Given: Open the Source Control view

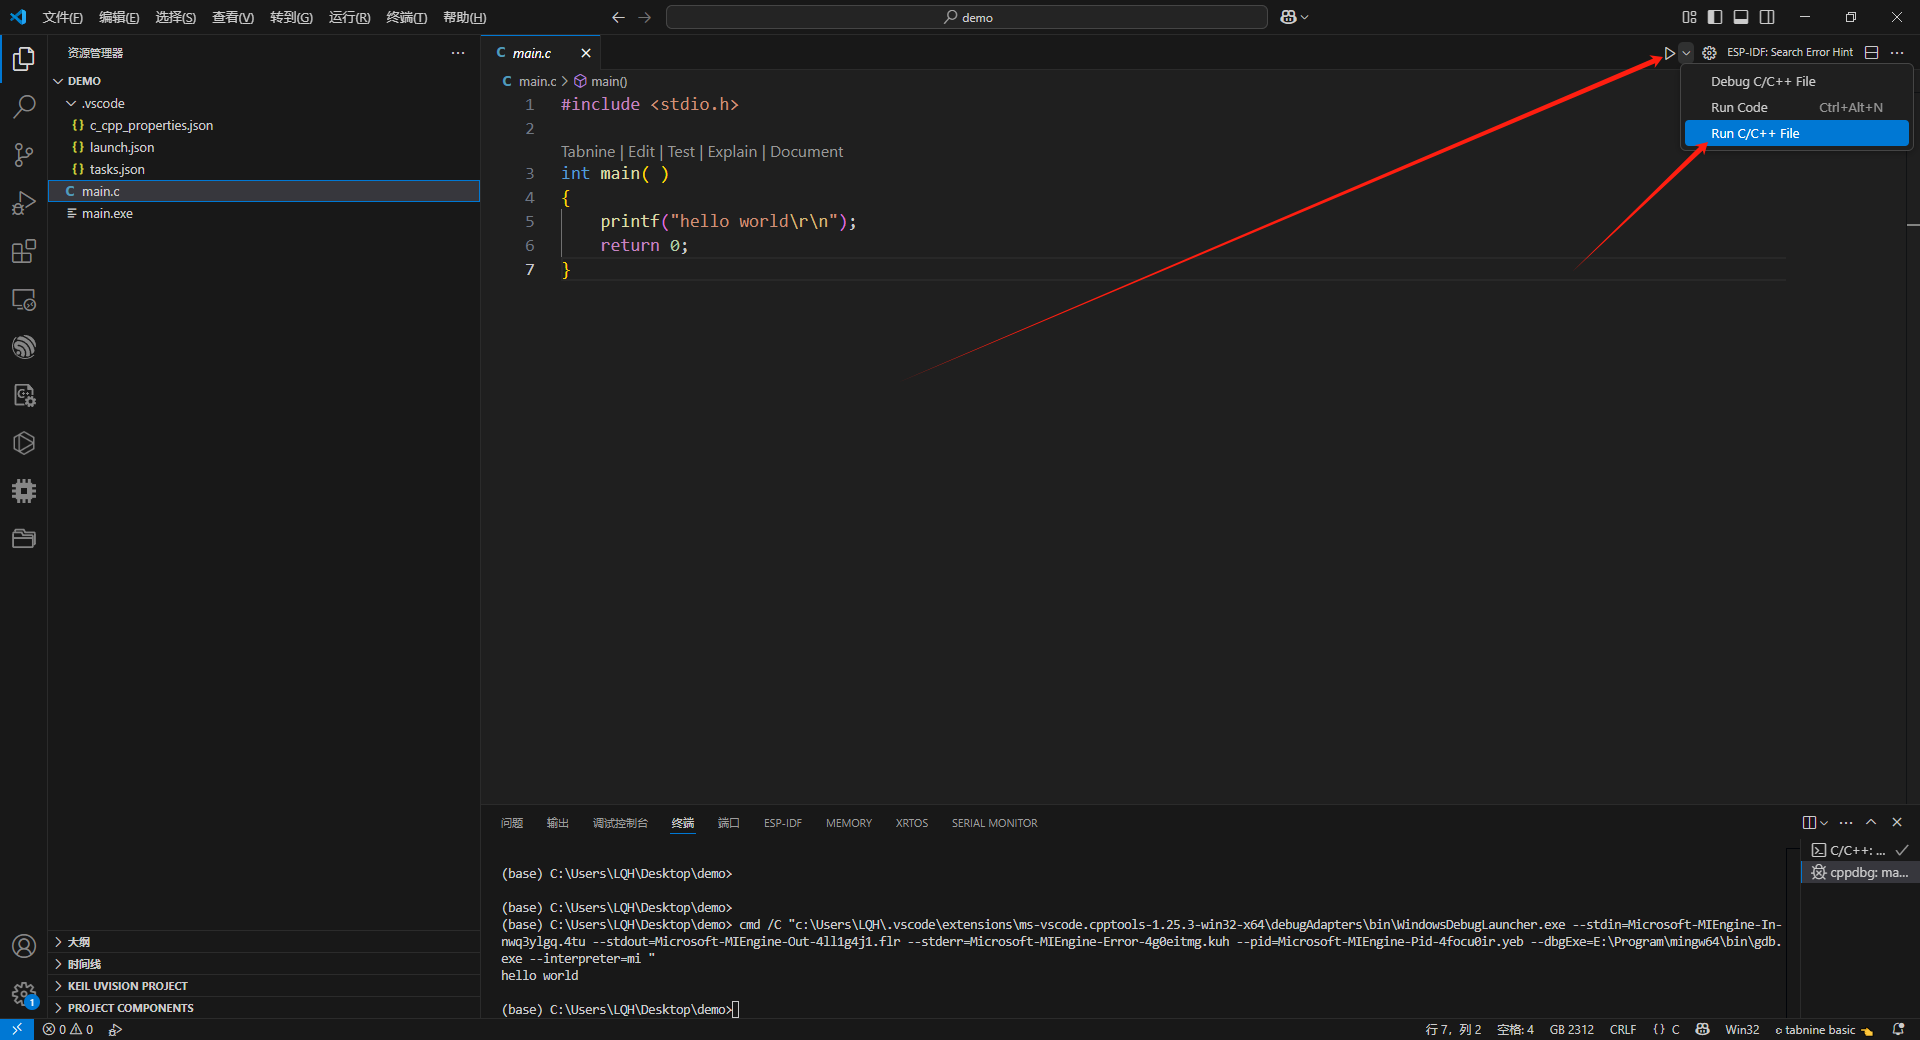Looking at the screenshot, I should [24, 155].
